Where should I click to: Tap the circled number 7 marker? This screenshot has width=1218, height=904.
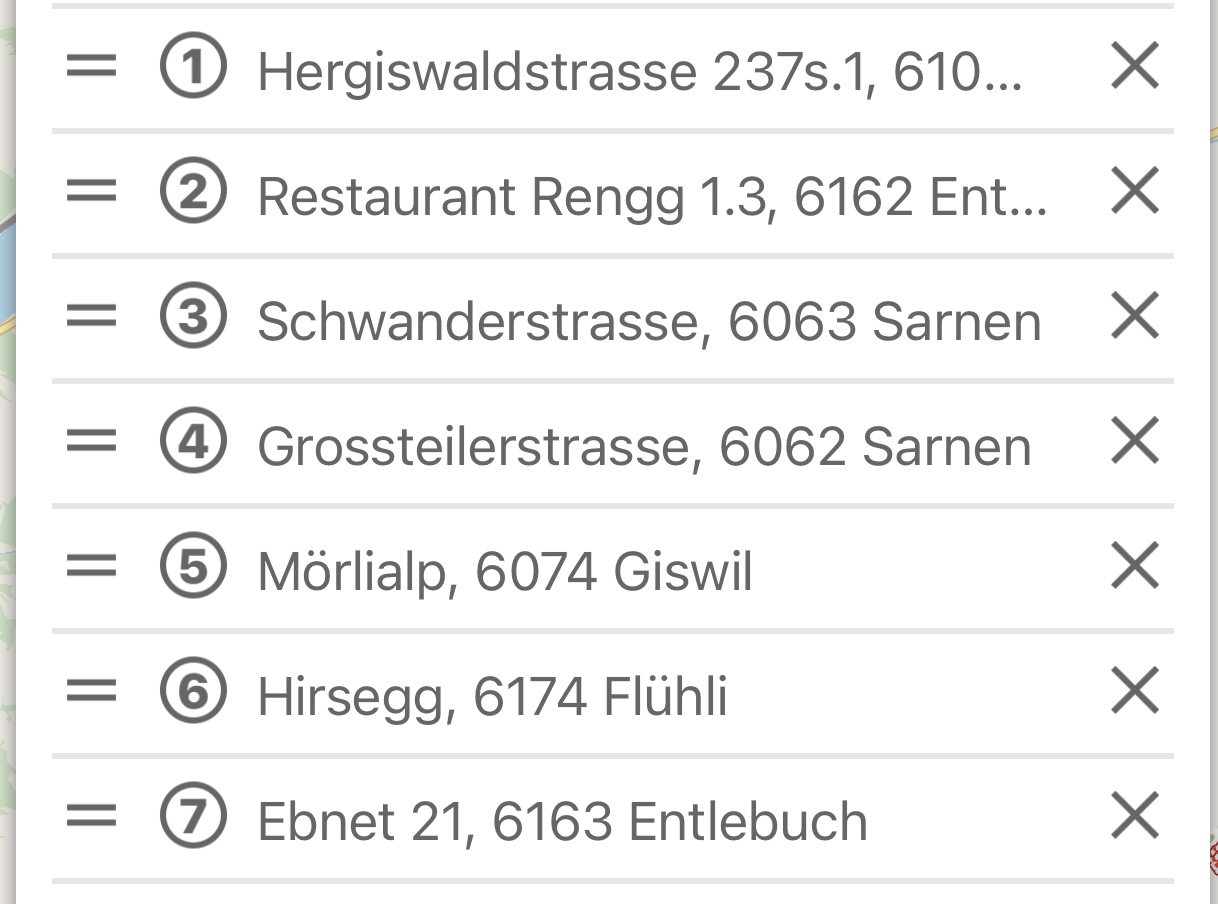pyautogui.click(x=193, y=816)
